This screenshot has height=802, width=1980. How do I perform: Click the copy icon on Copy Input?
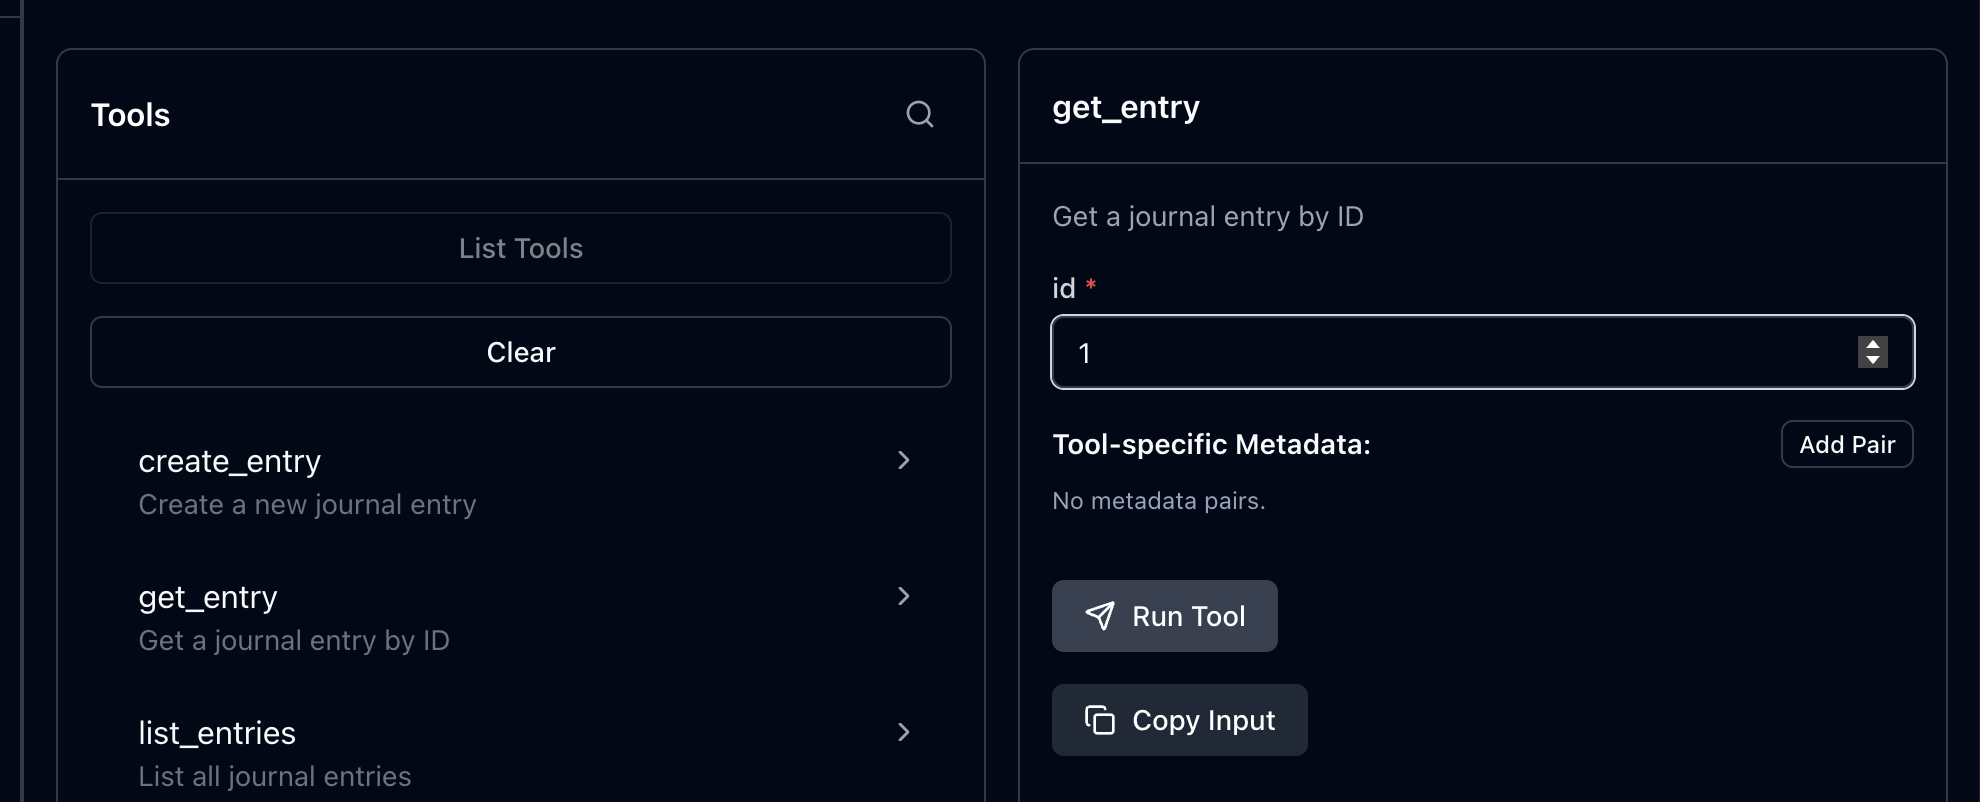point(1099,720)
